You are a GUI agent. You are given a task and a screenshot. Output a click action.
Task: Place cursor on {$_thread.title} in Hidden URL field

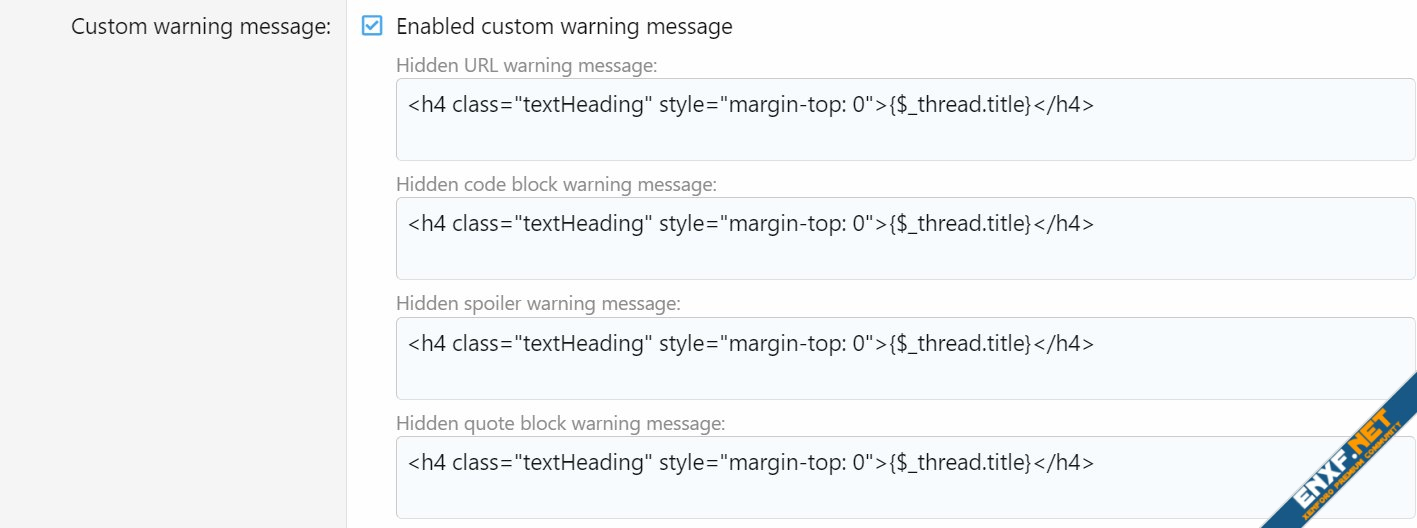[960, 105]
